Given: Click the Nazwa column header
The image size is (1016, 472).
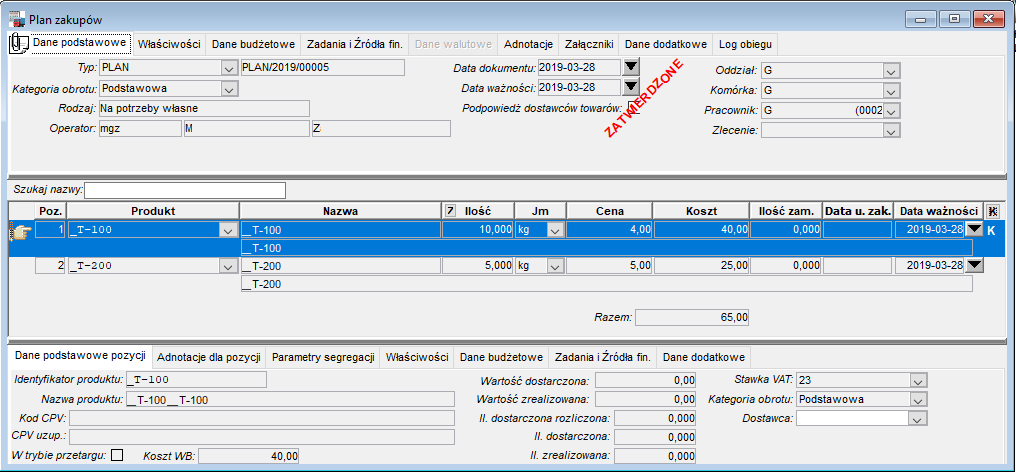Looking at the screenshot, I should click(x=340, y=211).
